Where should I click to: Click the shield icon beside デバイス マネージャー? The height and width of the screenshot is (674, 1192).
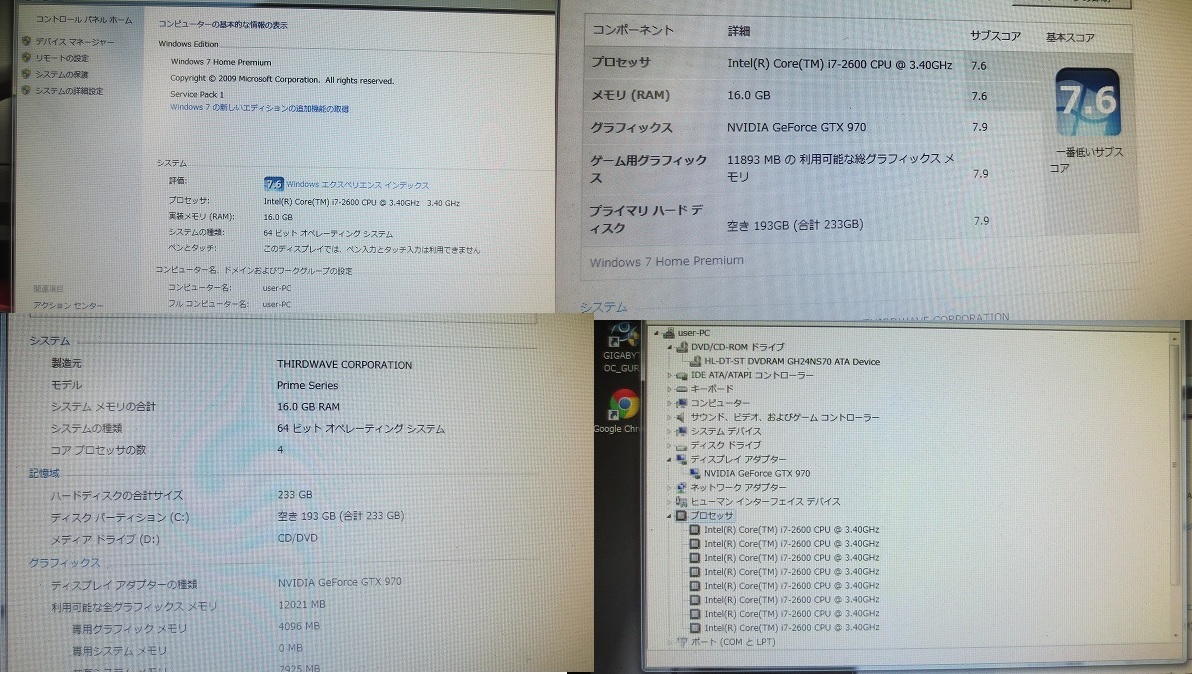[27, 42]
